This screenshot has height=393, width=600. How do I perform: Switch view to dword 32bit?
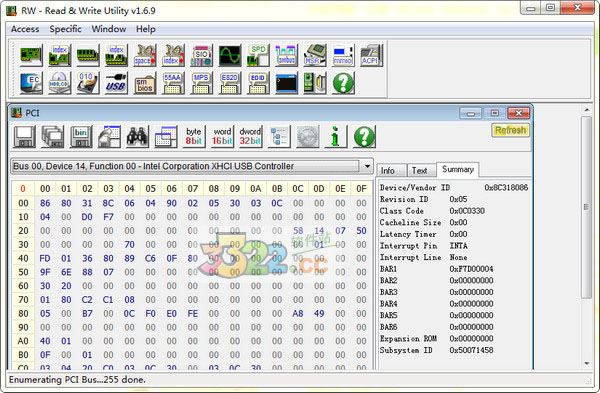tap(250, 137)
